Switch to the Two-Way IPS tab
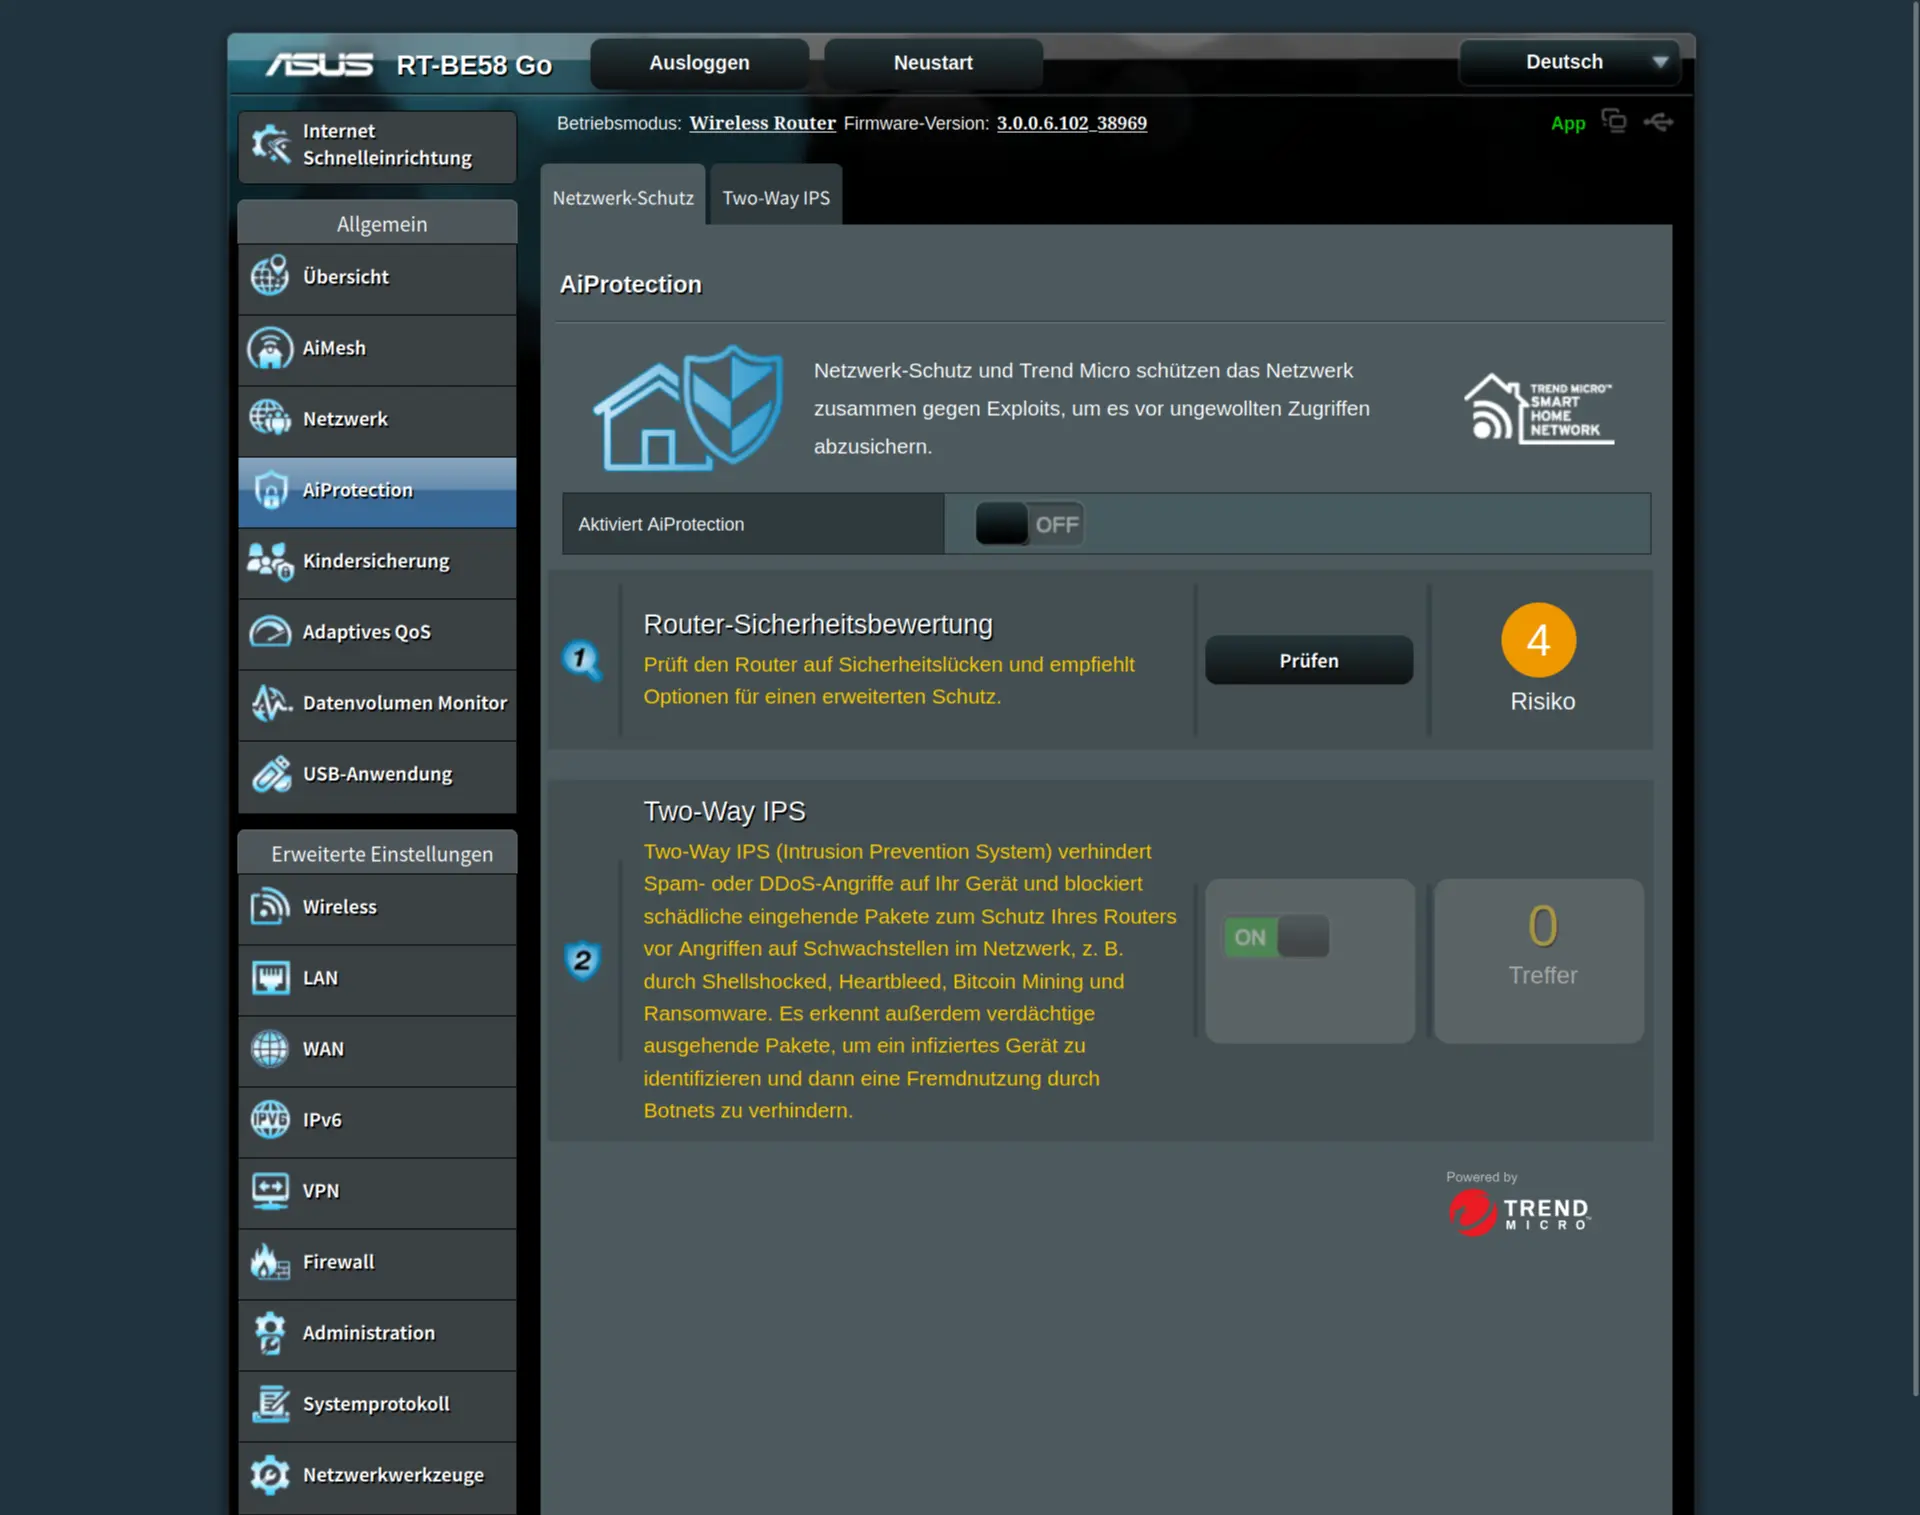The height and width of the screenshot is (1515, 1920). (x=775, y=198)
